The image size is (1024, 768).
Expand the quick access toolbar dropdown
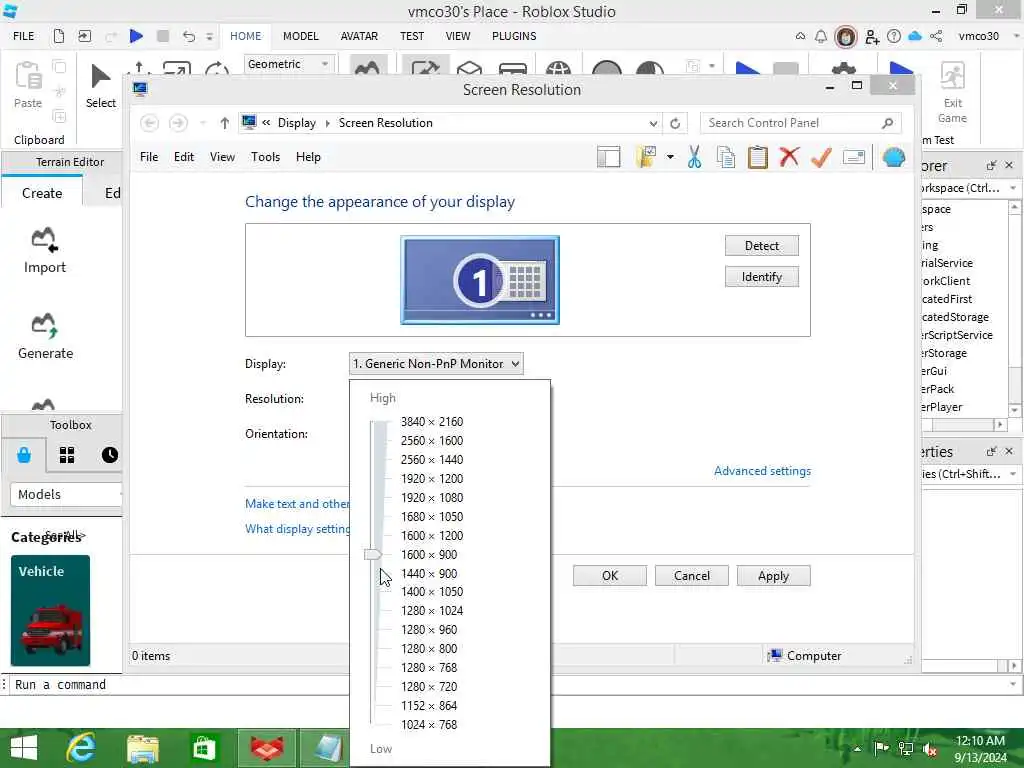pyautogui.click(x=210, y=37)
